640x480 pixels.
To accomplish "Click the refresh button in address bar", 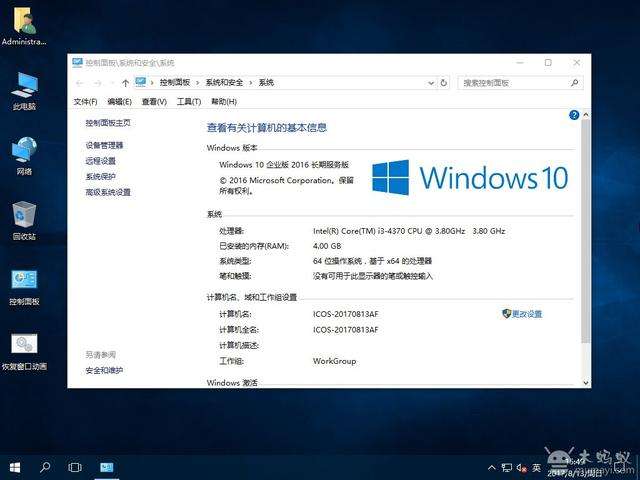I will tap(444, 83).
